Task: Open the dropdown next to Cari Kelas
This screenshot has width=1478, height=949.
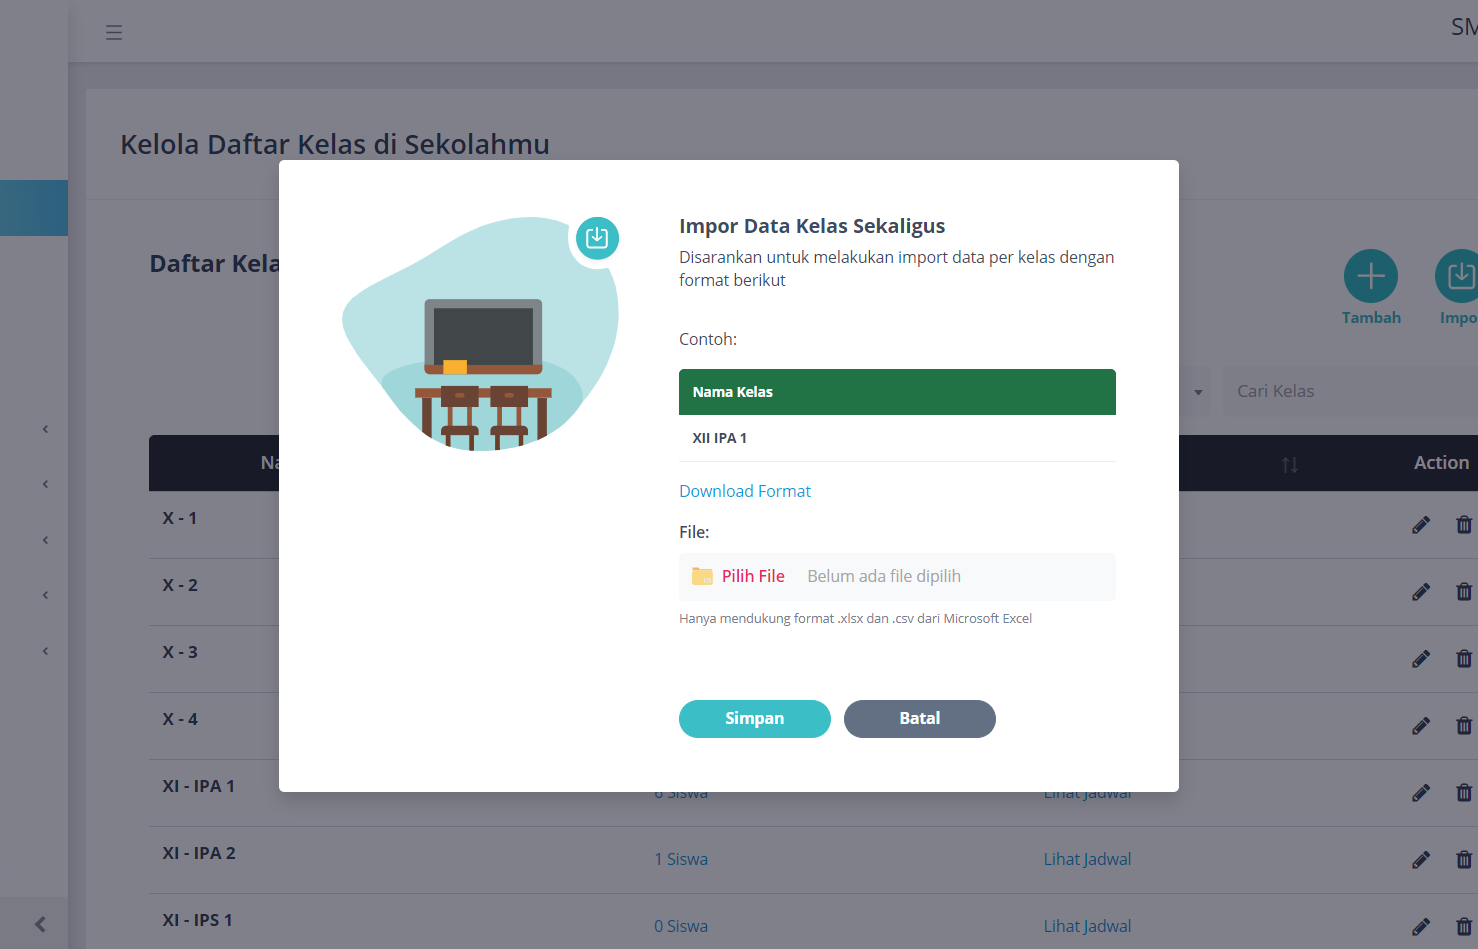Action: [1197, 392]
